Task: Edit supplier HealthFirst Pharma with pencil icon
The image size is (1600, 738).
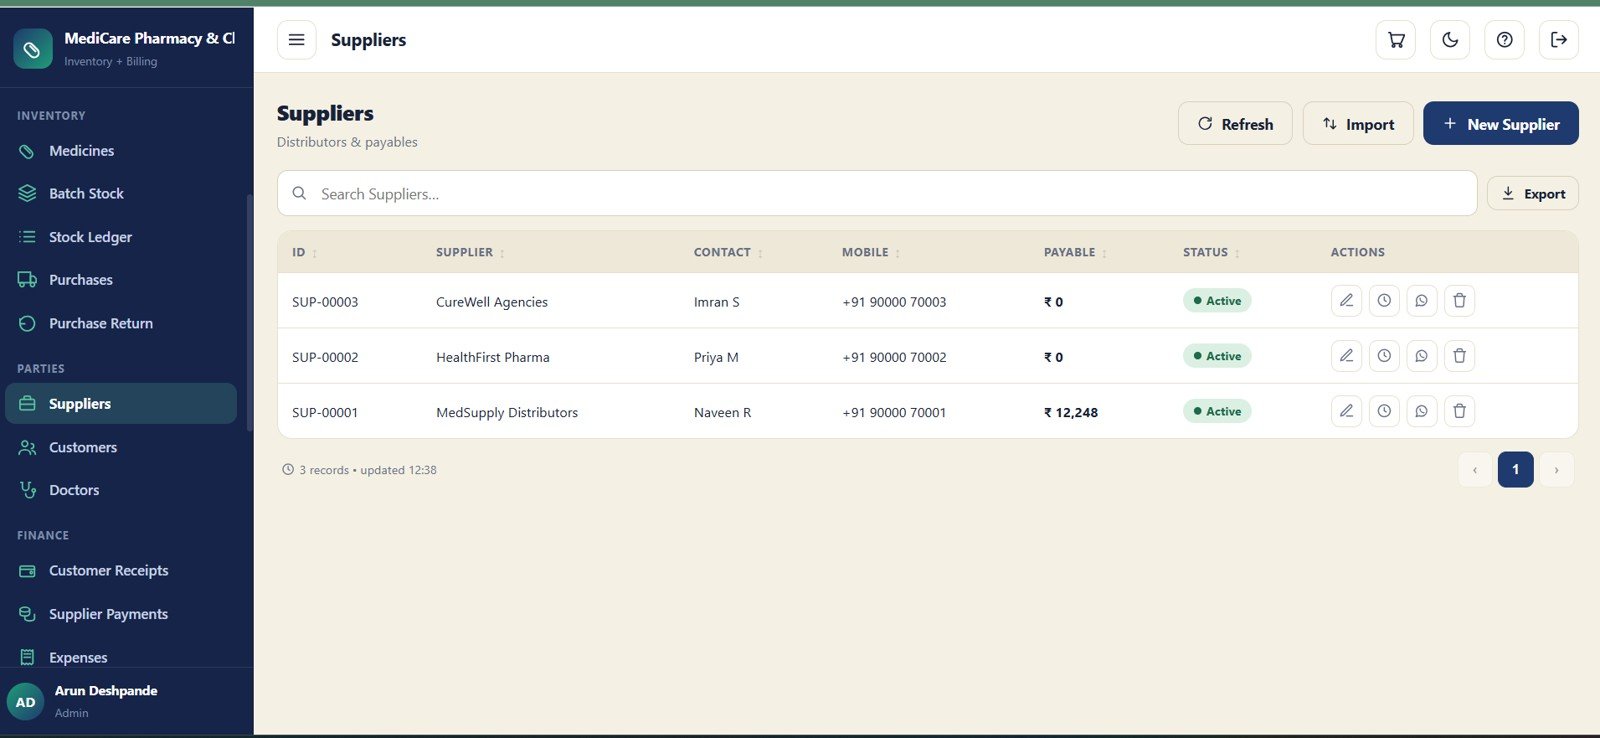Action: [x=1346, y=356]
